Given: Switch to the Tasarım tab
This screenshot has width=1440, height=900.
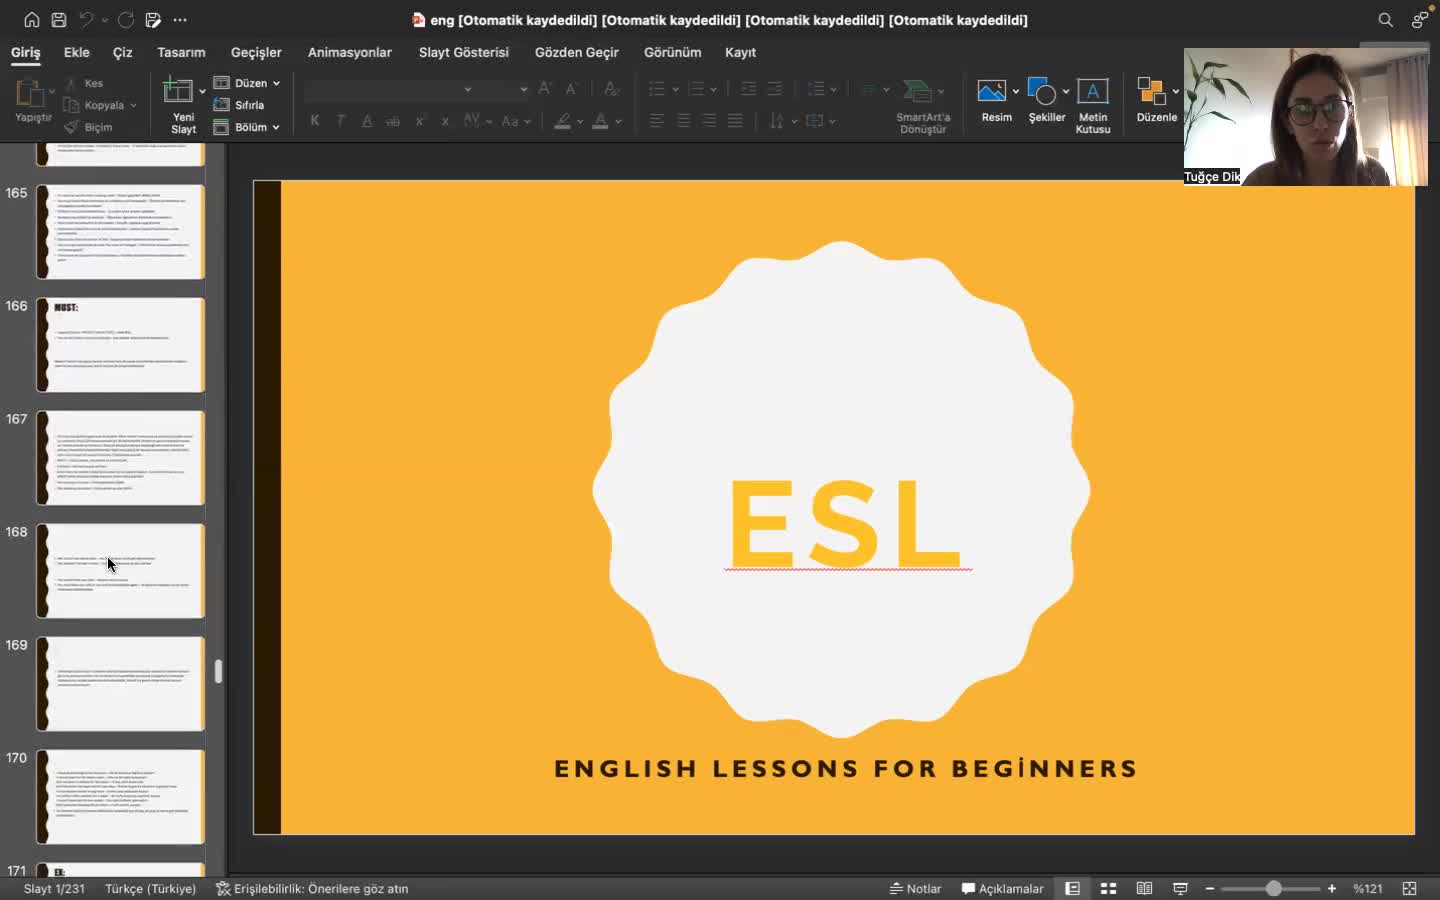Looking at the screenshot, I should 181,52.
